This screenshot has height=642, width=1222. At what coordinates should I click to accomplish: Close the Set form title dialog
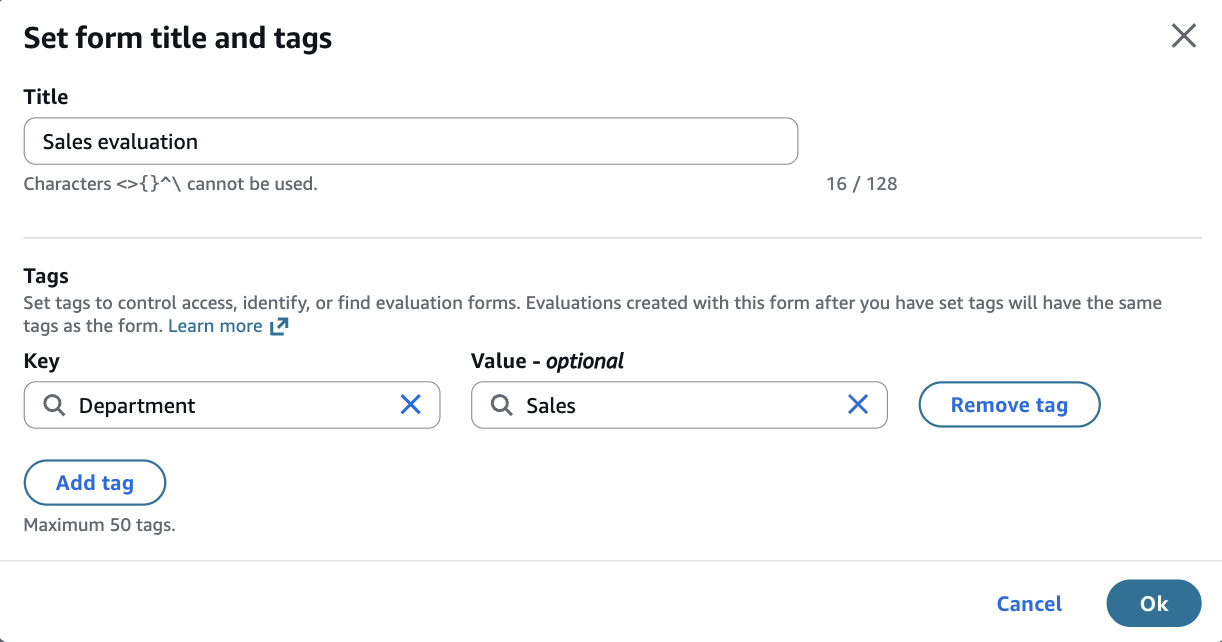pos(1184,37)
